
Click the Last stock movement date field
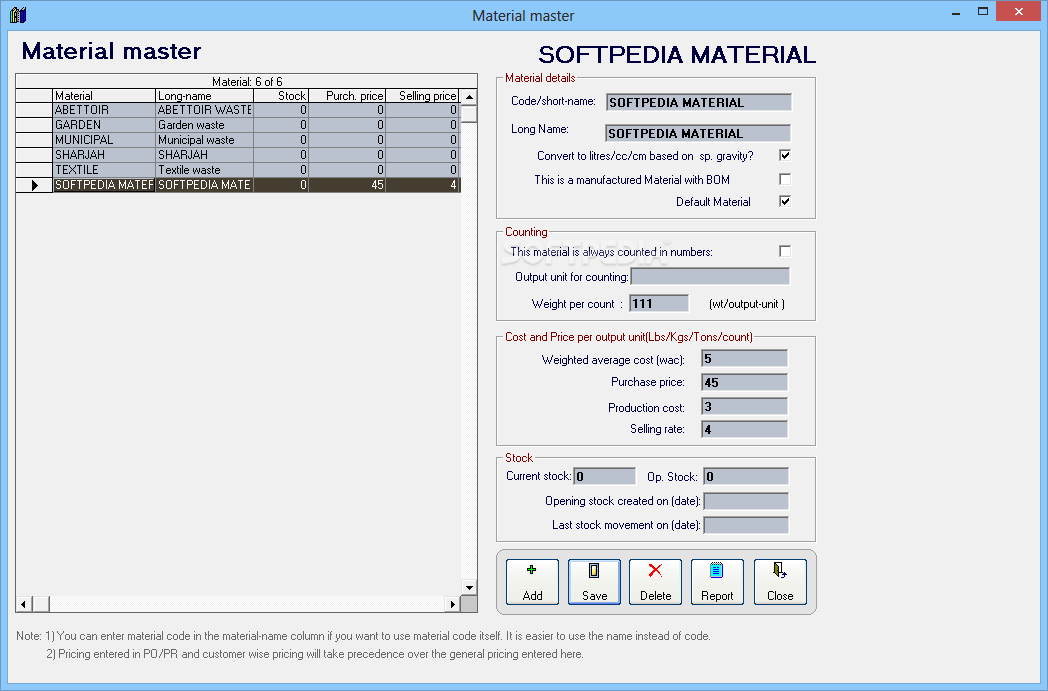(x=746, y=525)
